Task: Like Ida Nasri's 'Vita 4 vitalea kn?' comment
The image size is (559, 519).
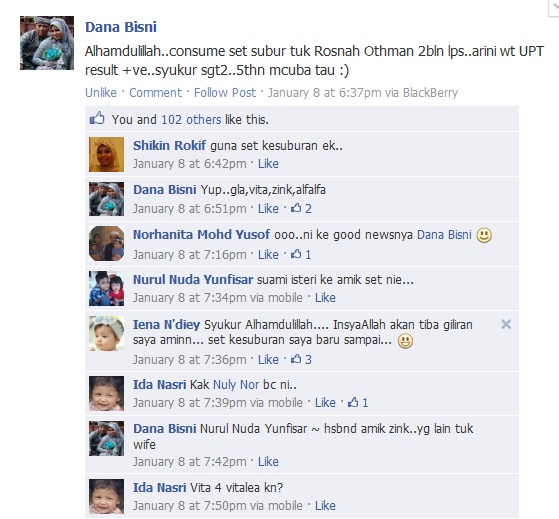Action: 325,505
